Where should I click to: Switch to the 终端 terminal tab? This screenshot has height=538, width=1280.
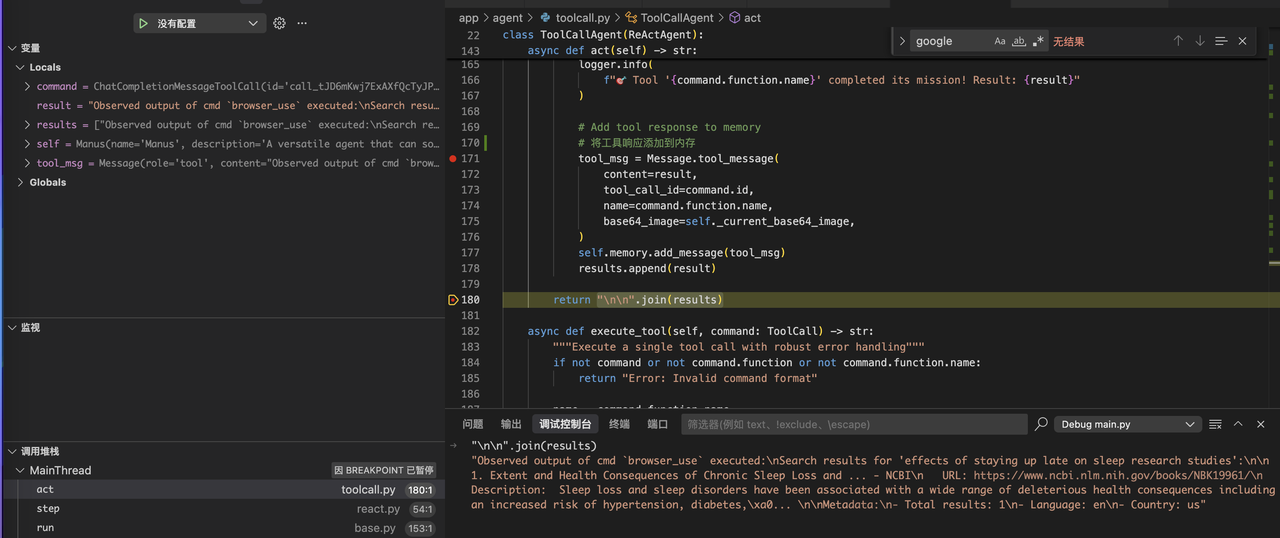619,424
